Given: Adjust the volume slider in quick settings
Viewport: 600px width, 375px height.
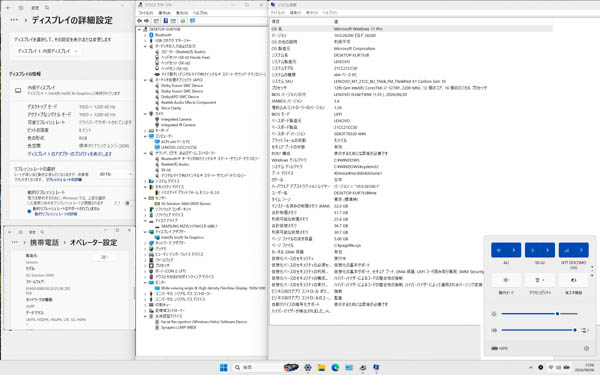Looking at the screenshot, I should pos(539,330).
